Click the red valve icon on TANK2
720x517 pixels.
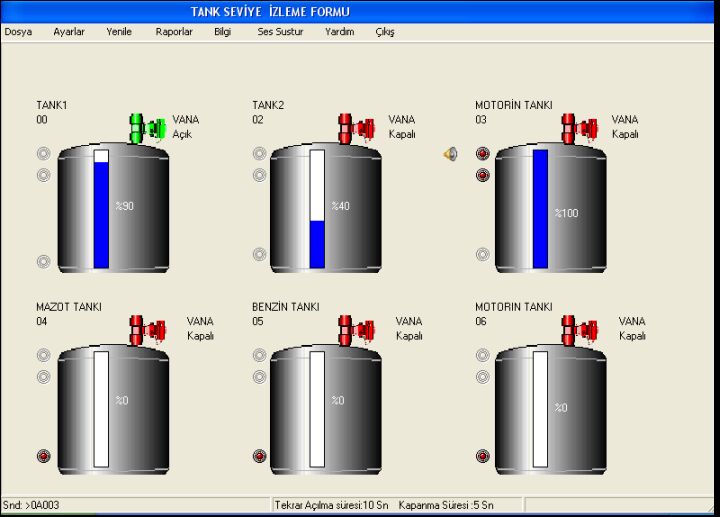(x=356, y=127)
